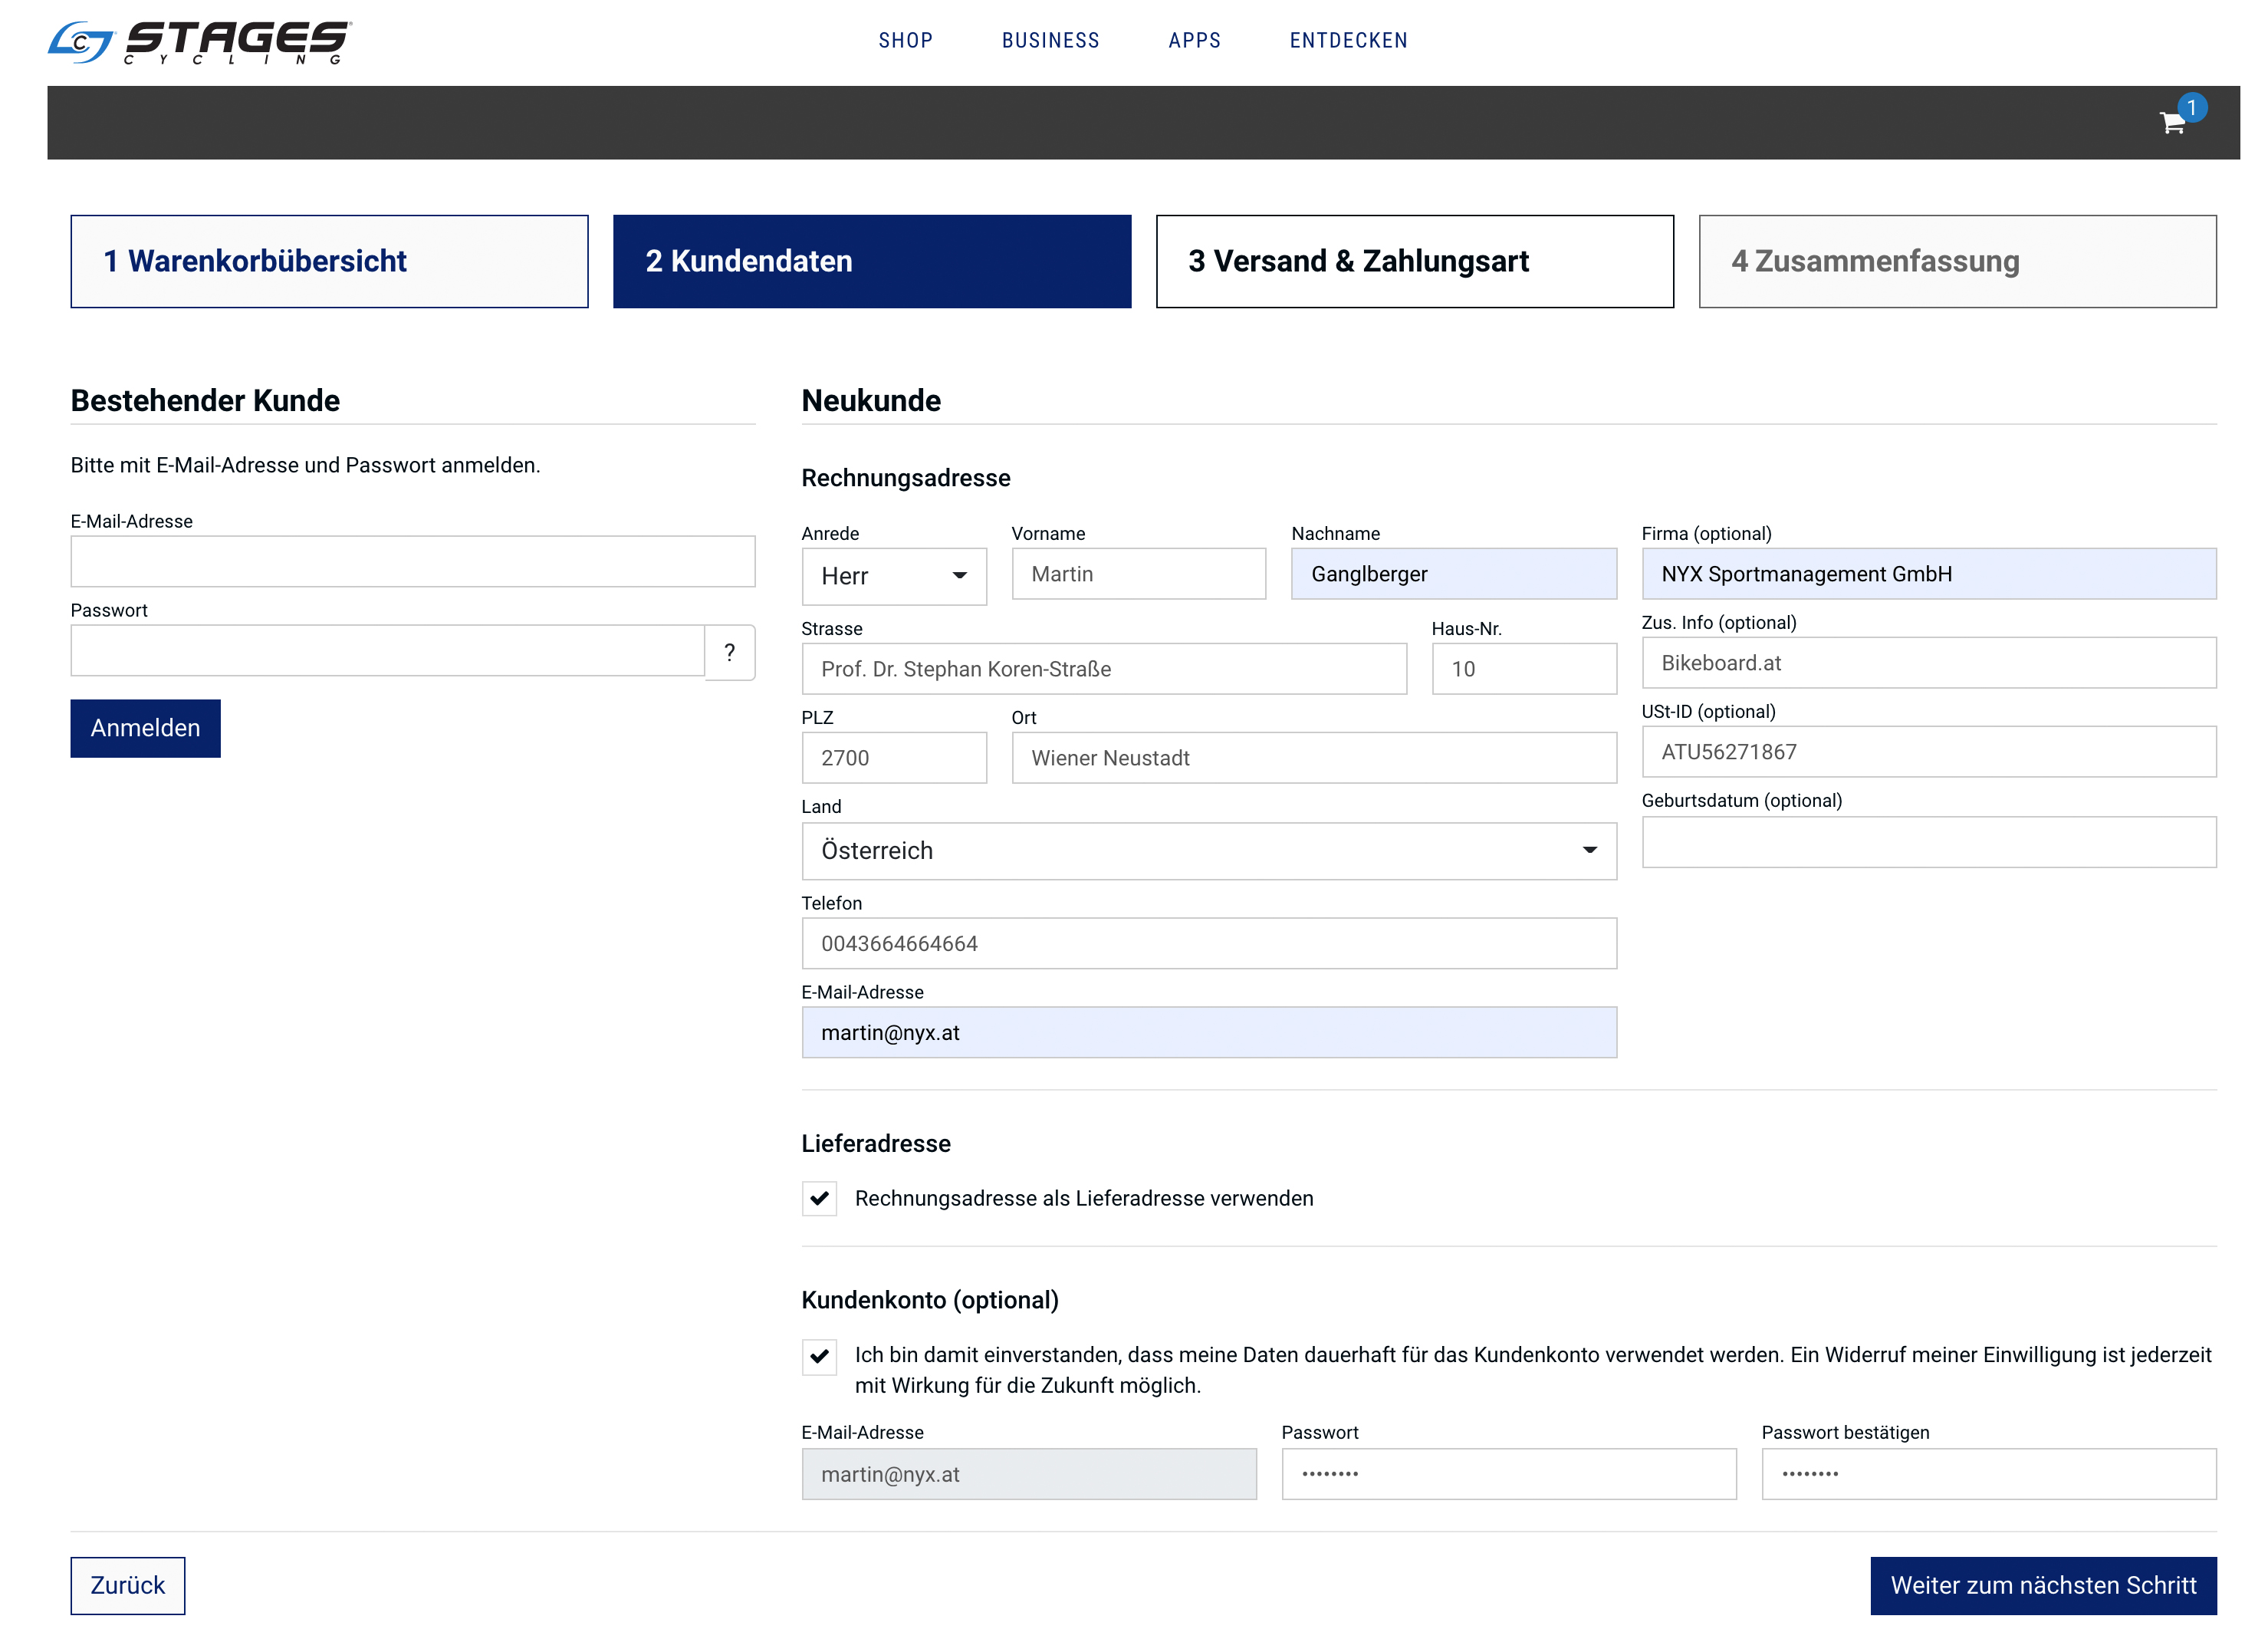2268x1652 pixels.
Task: Click the Neukunde heading
Action: coord(871,401)
